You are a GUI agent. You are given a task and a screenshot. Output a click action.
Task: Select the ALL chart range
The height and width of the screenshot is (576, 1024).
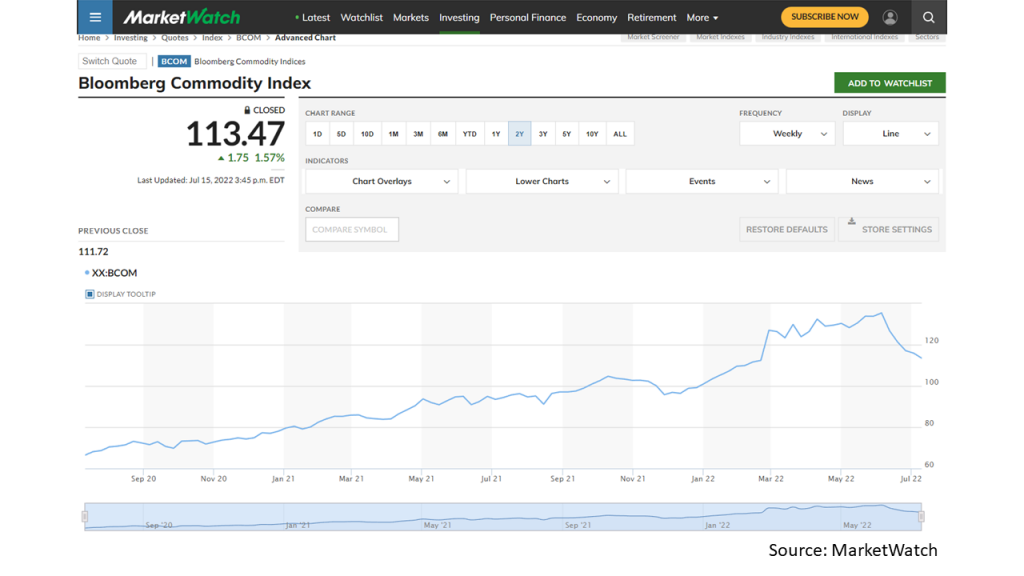coord(620,134)
